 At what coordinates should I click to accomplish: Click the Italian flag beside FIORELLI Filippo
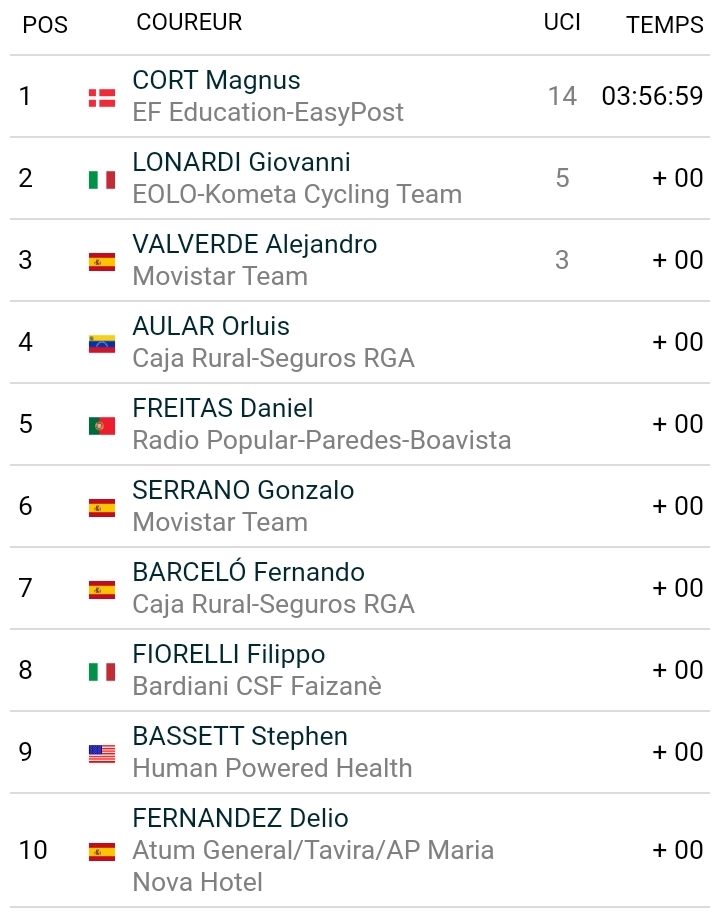(102, 671)
